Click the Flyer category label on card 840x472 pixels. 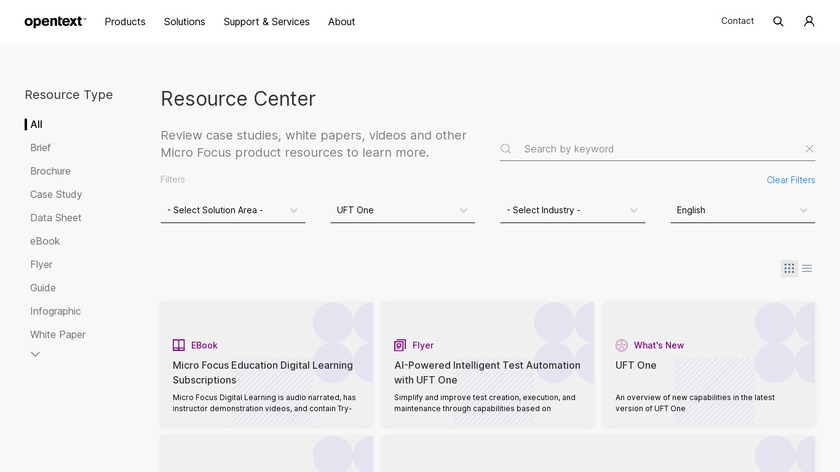coord(423,346)
